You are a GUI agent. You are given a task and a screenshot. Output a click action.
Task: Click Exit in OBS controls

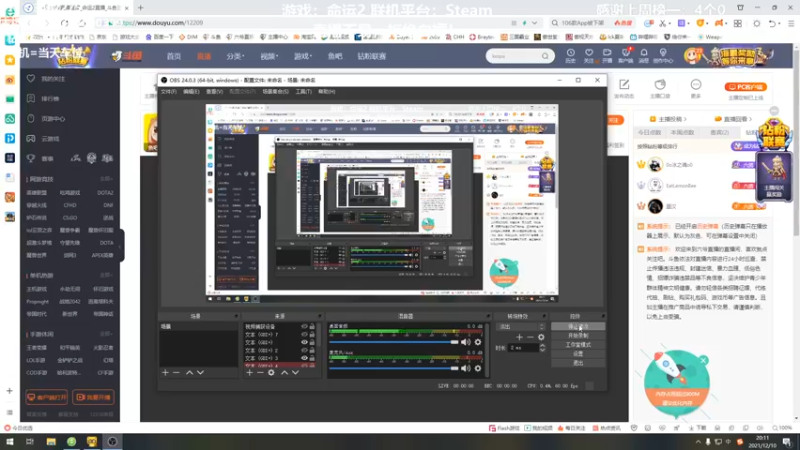click(x=578, y=363)
